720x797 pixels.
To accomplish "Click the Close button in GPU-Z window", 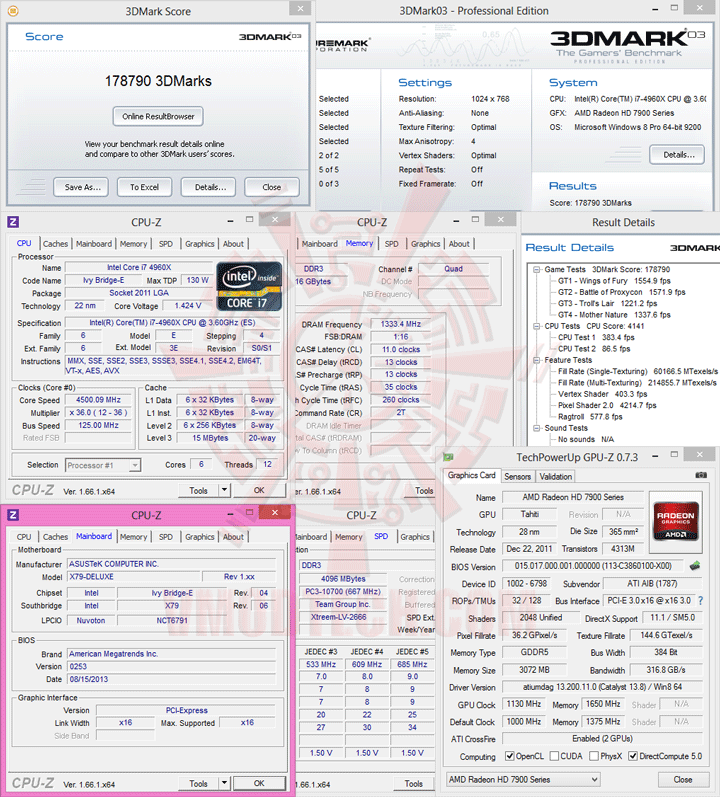I will 682,779.
